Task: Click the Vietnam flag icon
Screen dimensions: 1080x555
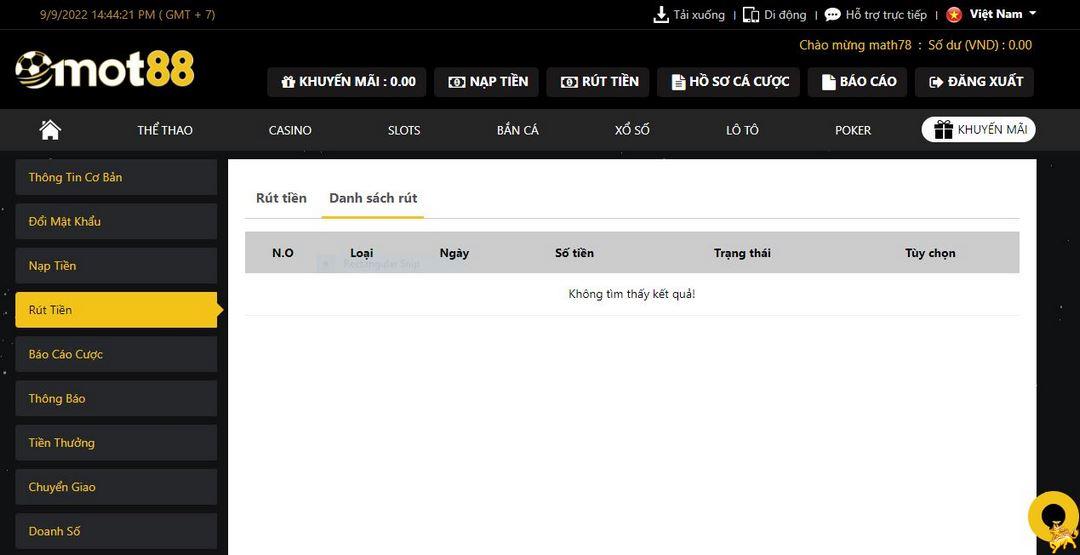Action: [954, 15]
